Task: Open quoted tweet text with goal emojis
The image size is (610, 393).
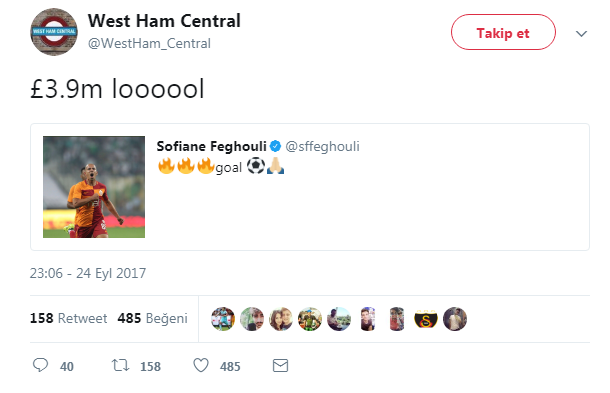Action: point(221,167)
